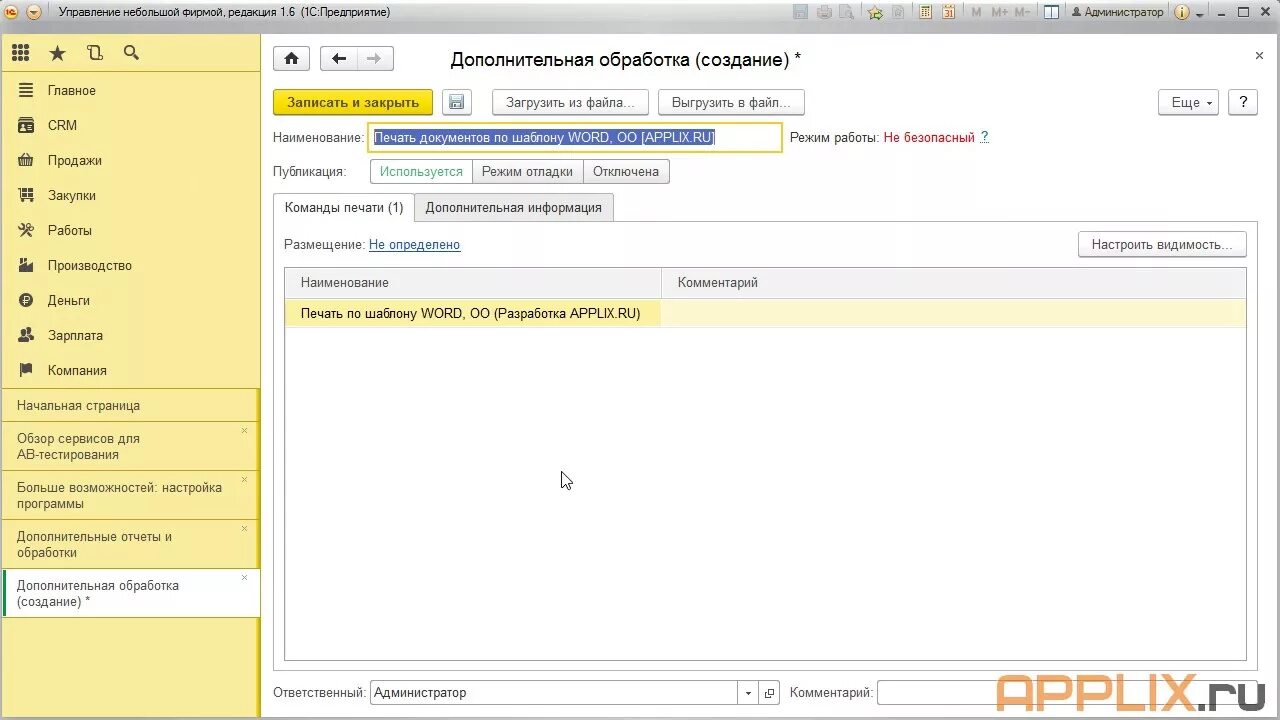
Task: Click the open-item button beside Ответственный
Action: 770,693
